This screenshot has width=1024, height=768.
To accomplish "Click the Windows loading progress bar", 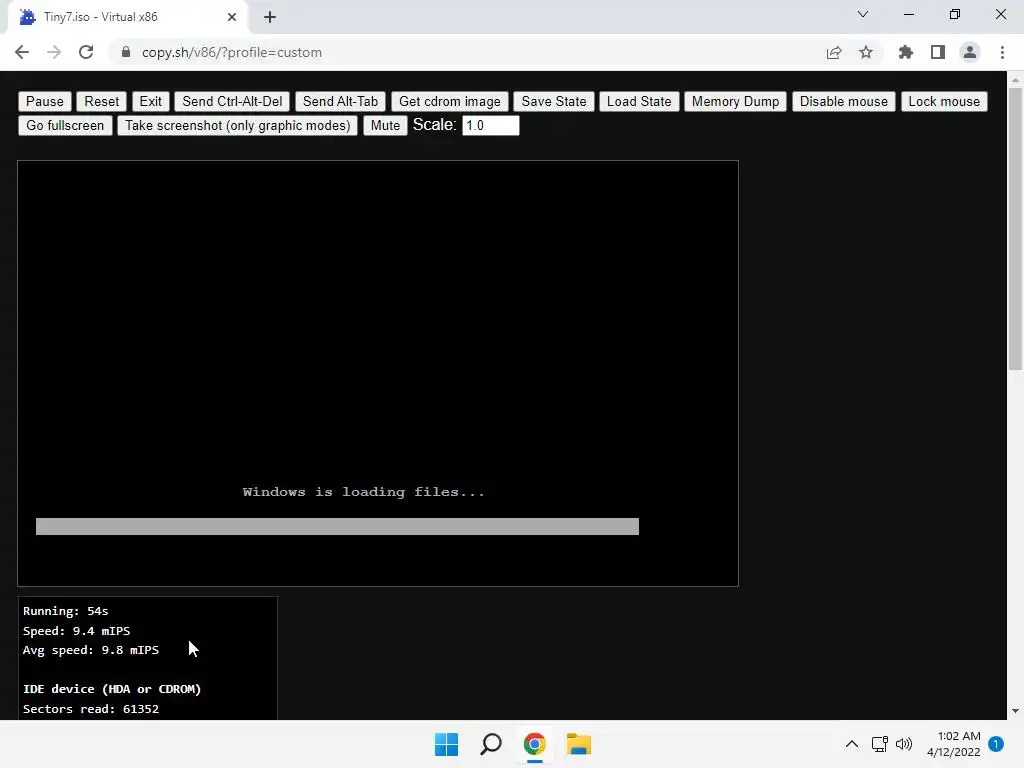I will pos(337,526).
